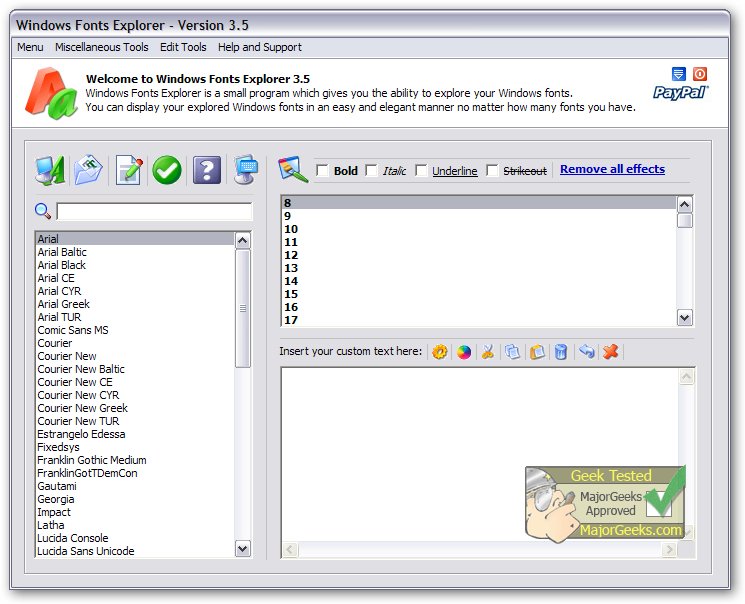Select the Arial Black font

(x=135, y=265)
